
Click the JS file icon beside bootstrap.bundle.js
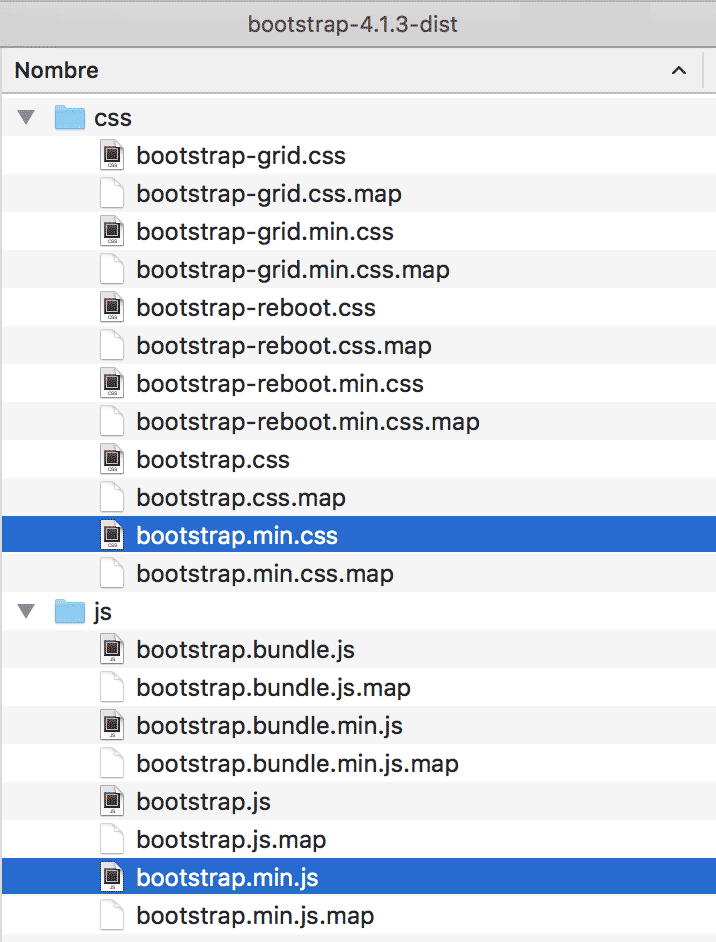[x=111, y=649]
